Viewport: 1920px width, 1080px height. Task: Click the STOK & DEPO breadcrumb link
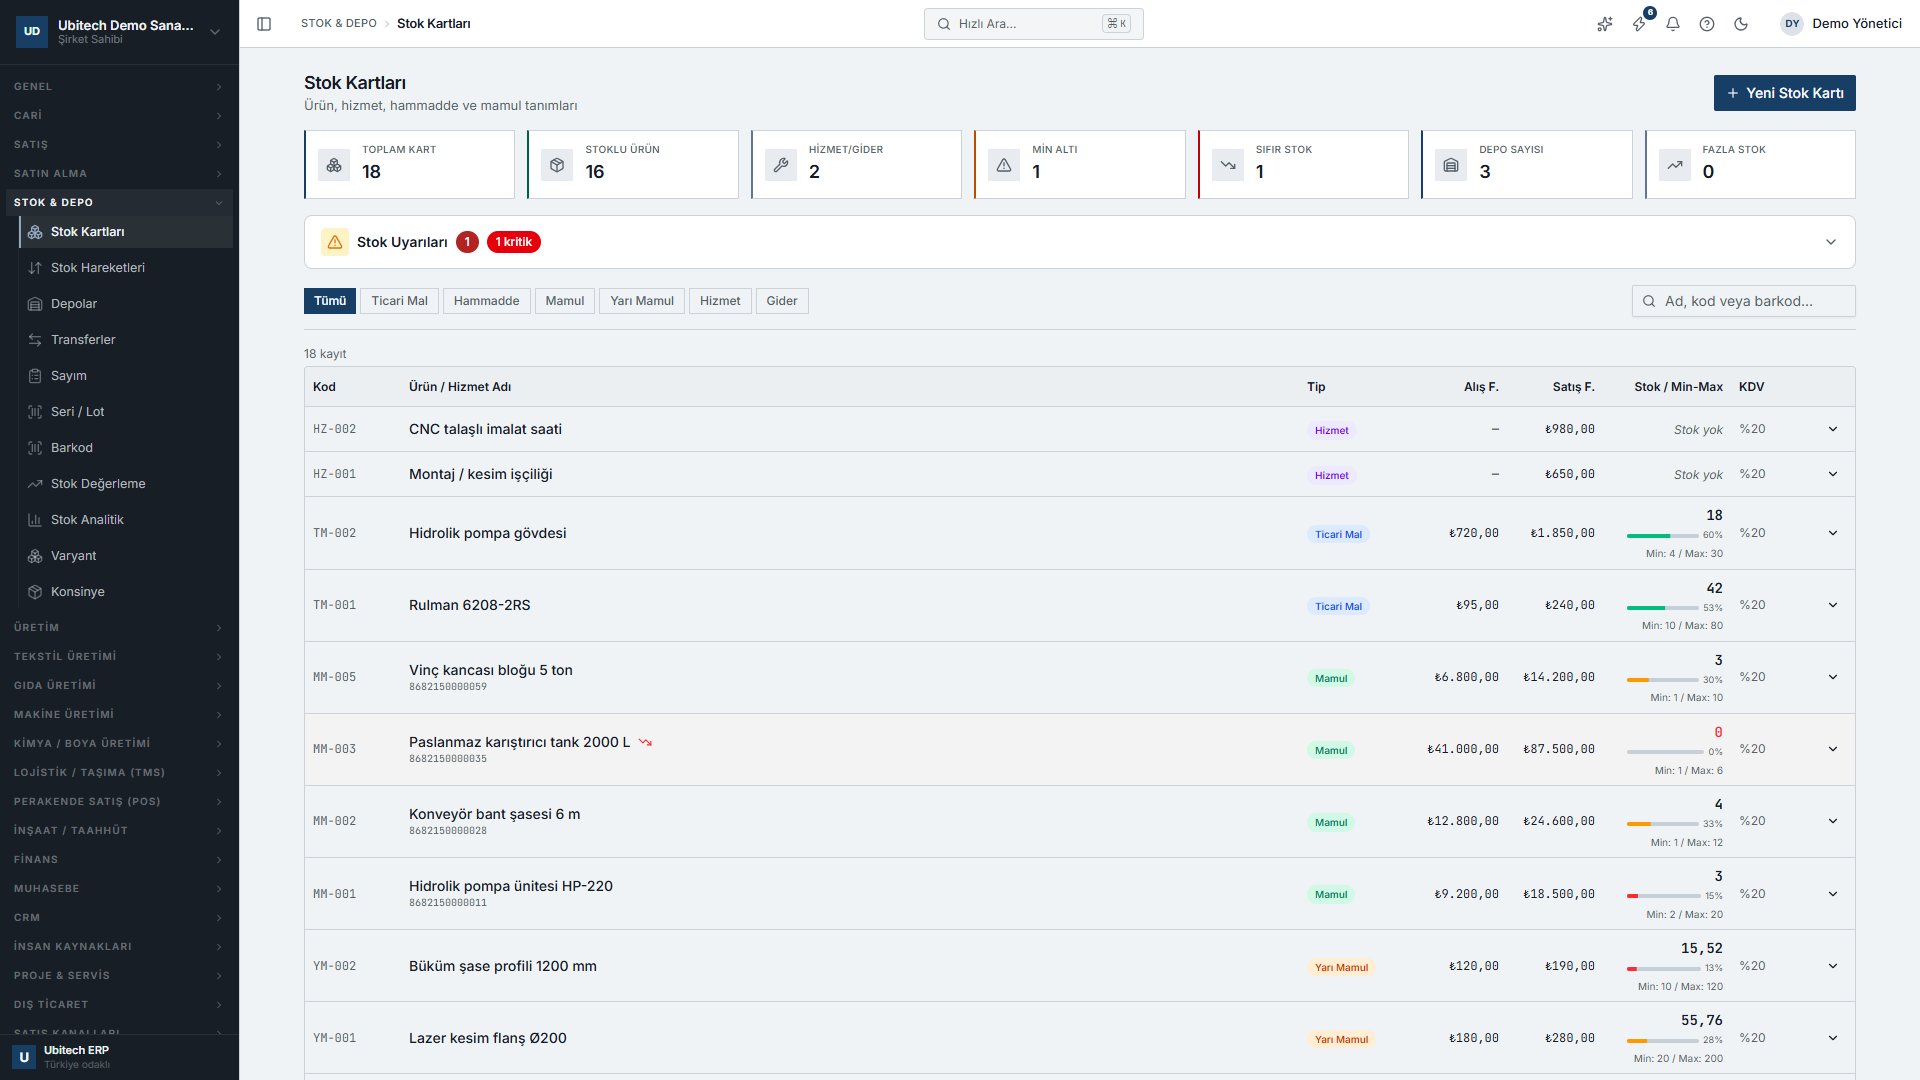click(339, 24)
